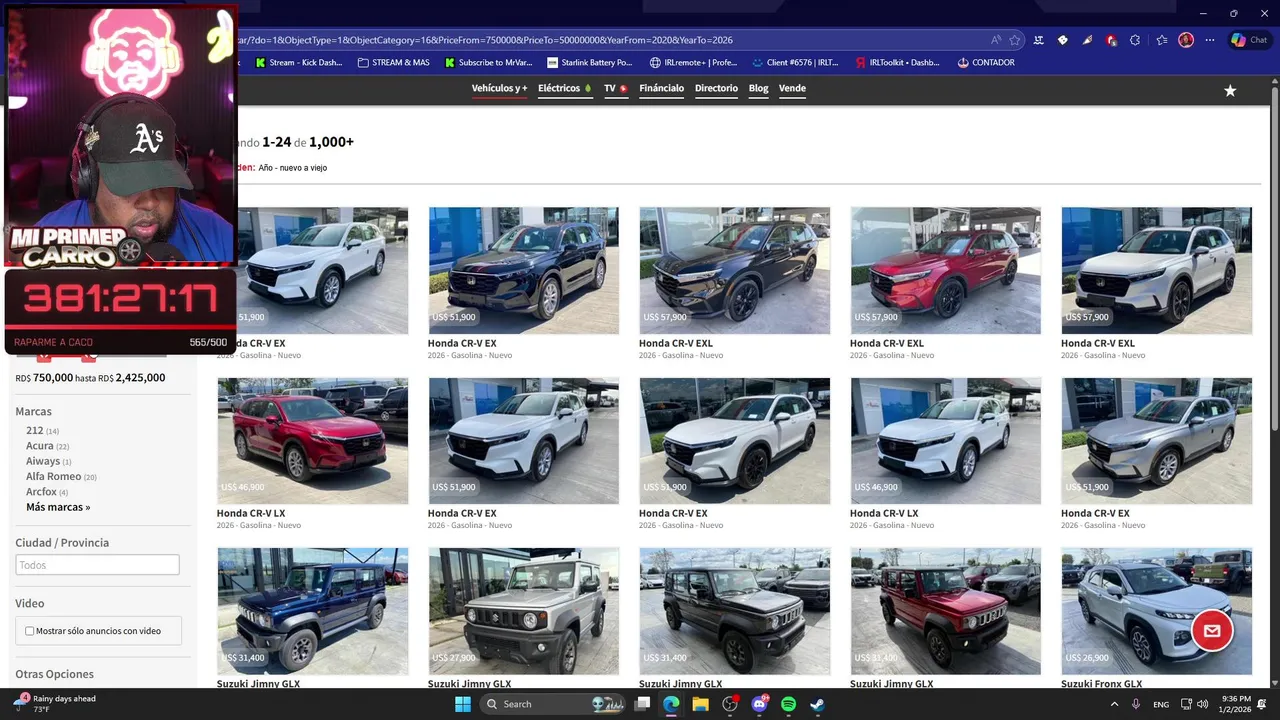The height and width of the screenshot is (720, 1280).
Task: Open weather widget Rainy days ahead
Action: (55, 704)
